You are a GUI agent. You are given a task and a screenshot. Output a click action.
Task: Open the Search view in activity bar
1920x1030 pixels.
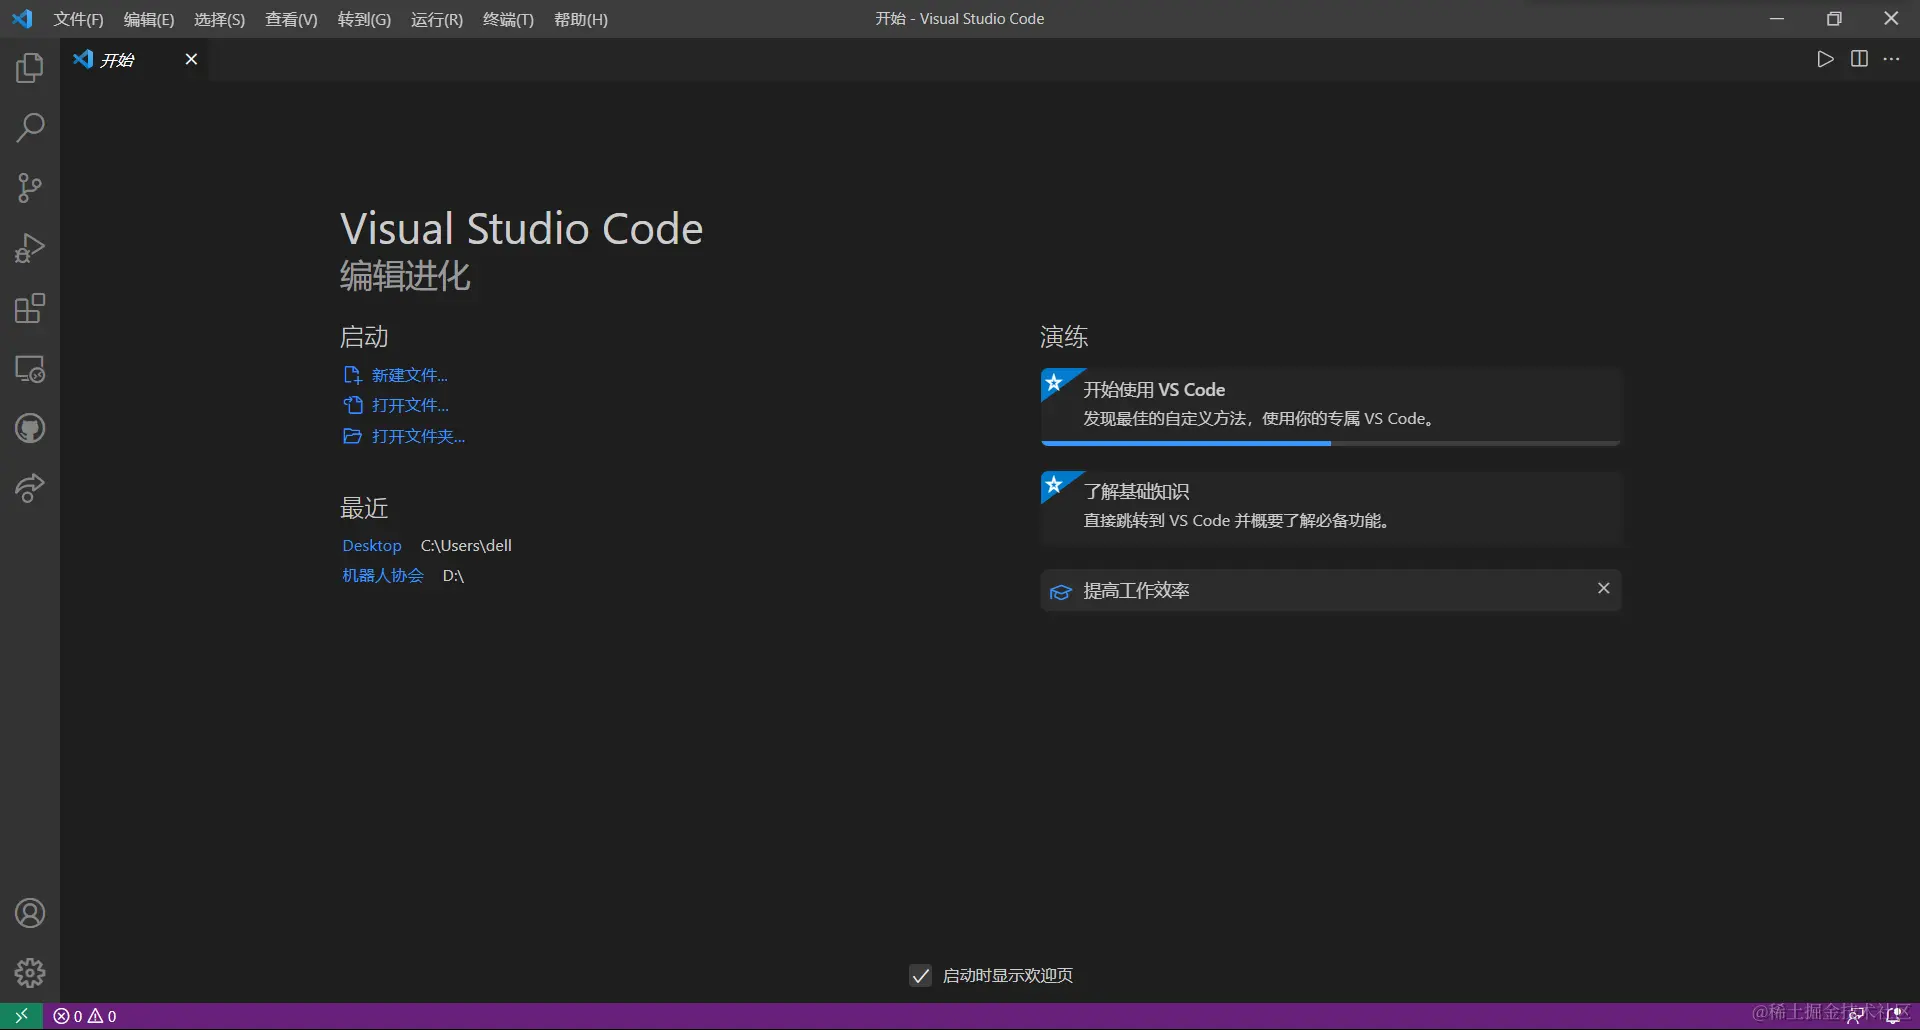tap(30, 128)
